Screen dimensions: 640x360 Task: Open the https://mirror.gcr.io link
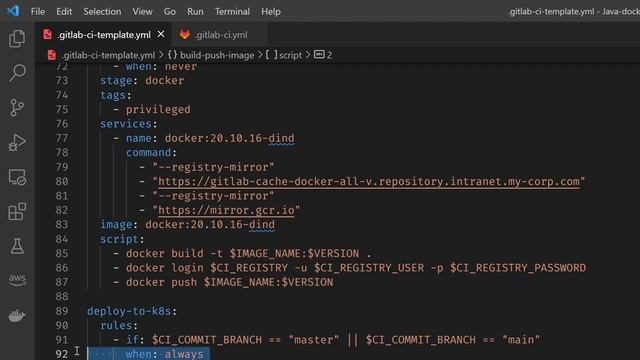[x=226, y=210]
